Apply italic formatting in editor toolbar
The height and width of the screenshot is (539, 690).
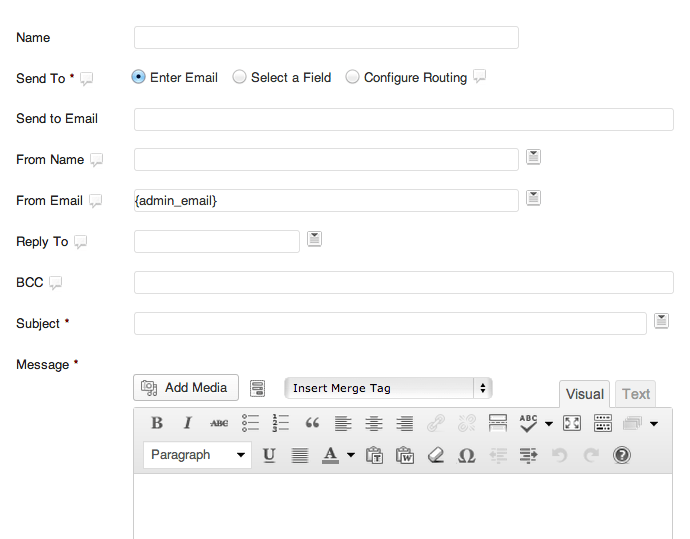click(187, 423)
